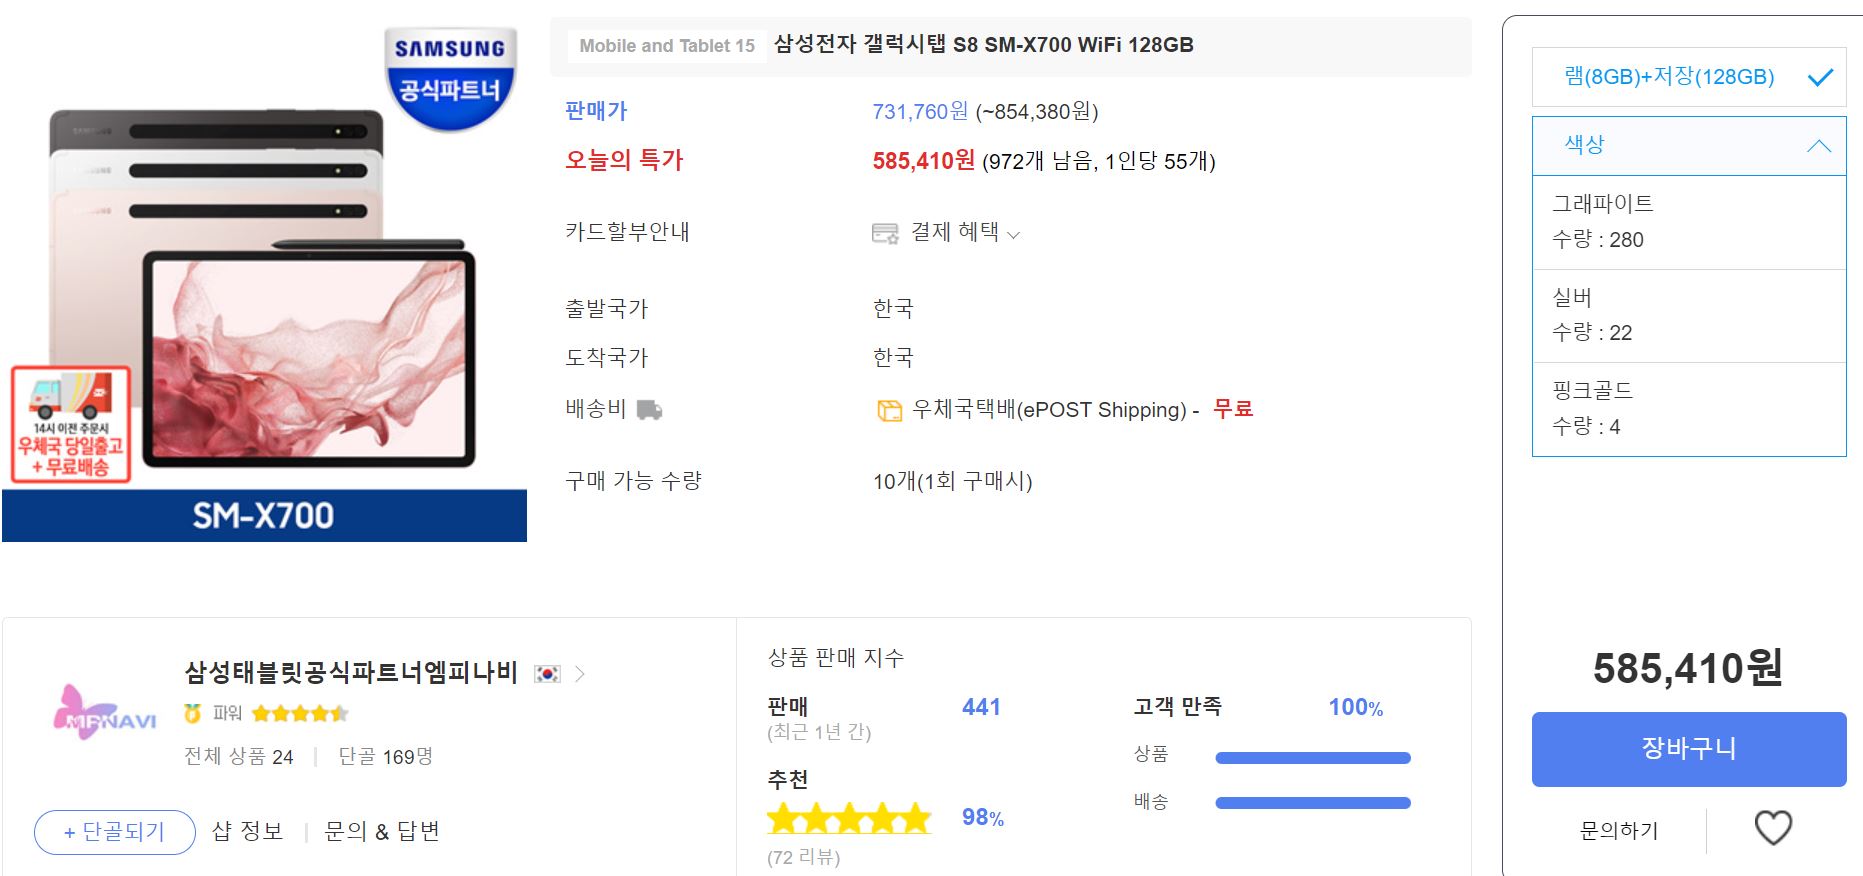Viewport: 1863px width, 876px height.
Task: Click the heart wishlist icon
Action: [1773, 828]
